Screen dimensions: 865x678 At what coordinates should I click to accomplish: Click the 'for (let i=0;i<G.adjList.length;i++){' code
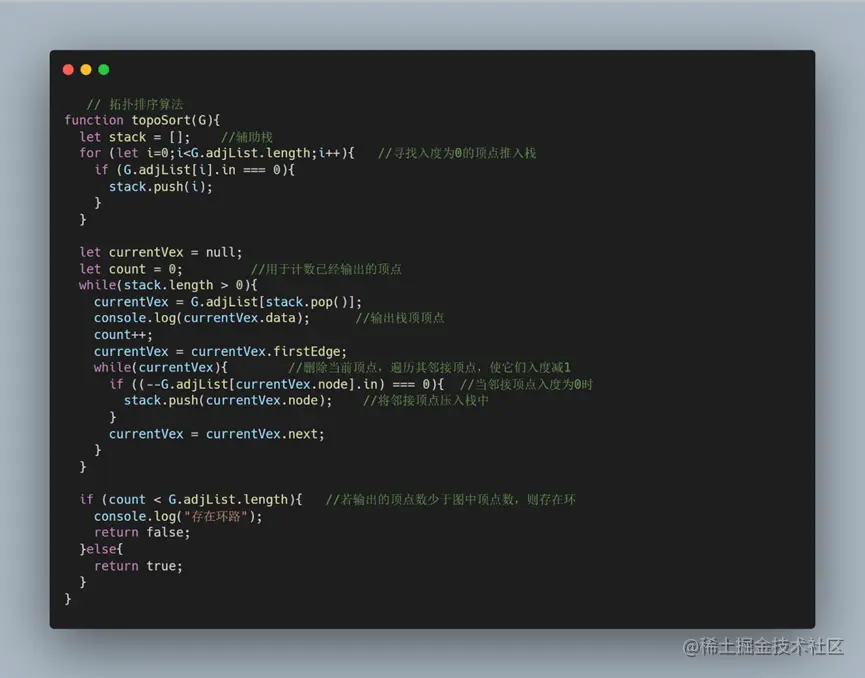click(217, 153)
